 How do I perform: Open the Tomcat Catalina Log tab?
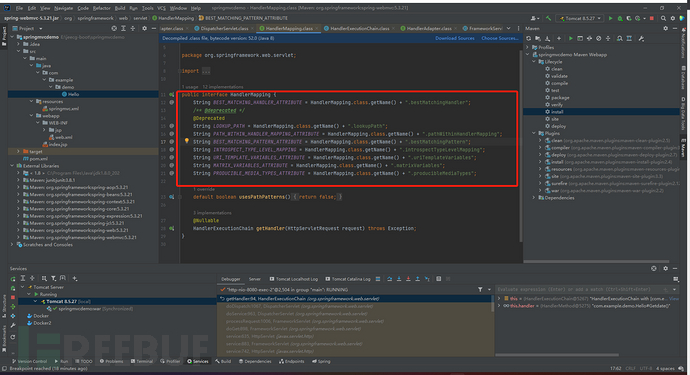click(x=348, y=279)
